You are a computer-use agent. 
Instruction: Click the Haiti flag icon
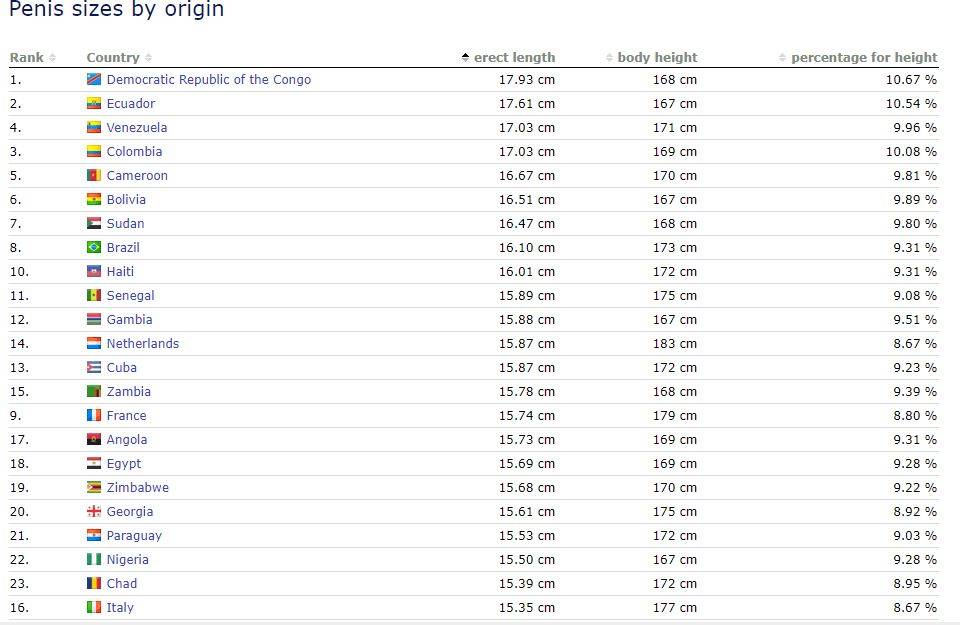pos(94,272)
